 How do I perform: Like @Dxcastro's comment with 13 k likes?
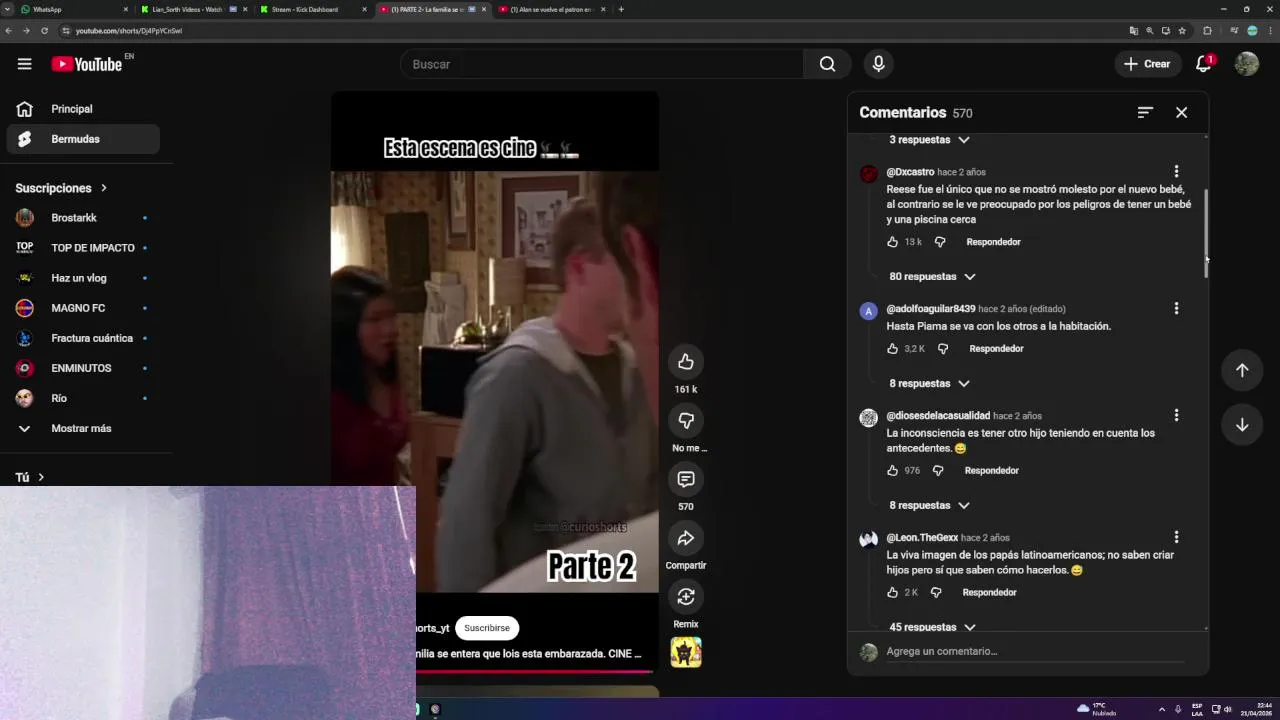tap(893, 242)
